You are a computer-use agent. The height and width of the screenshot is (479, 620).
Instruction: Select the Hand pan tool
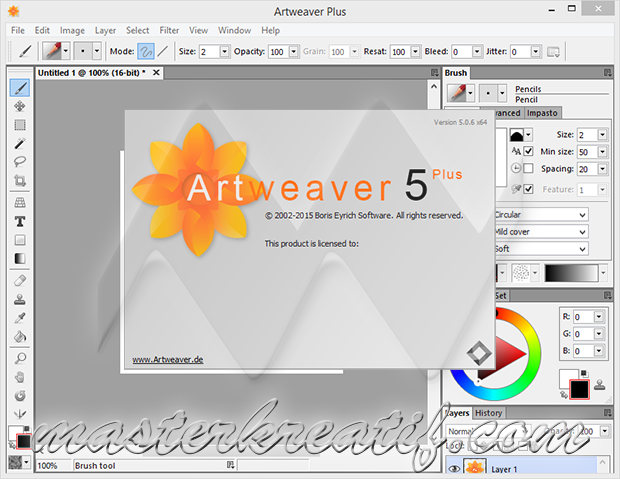[x=20, y=377]
